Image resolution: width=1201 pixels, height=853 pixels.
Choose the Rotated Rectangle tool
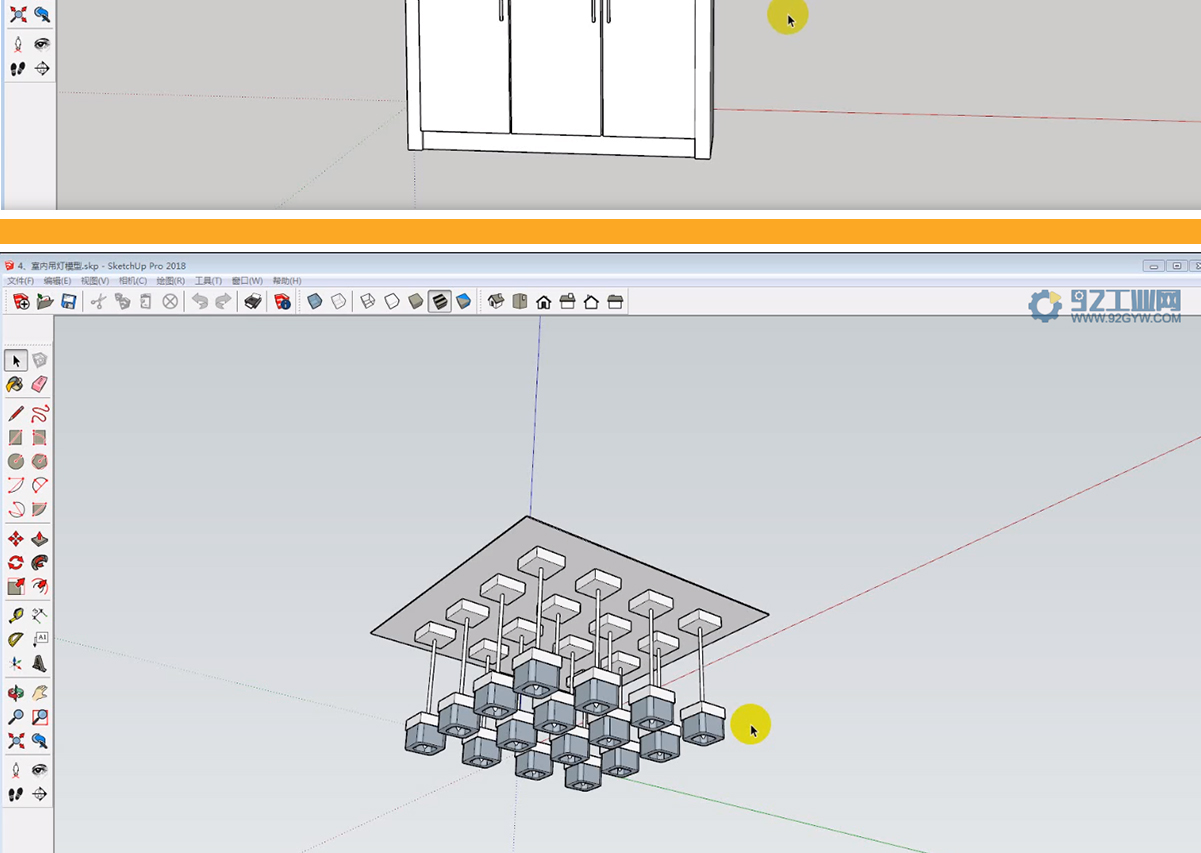40,438
